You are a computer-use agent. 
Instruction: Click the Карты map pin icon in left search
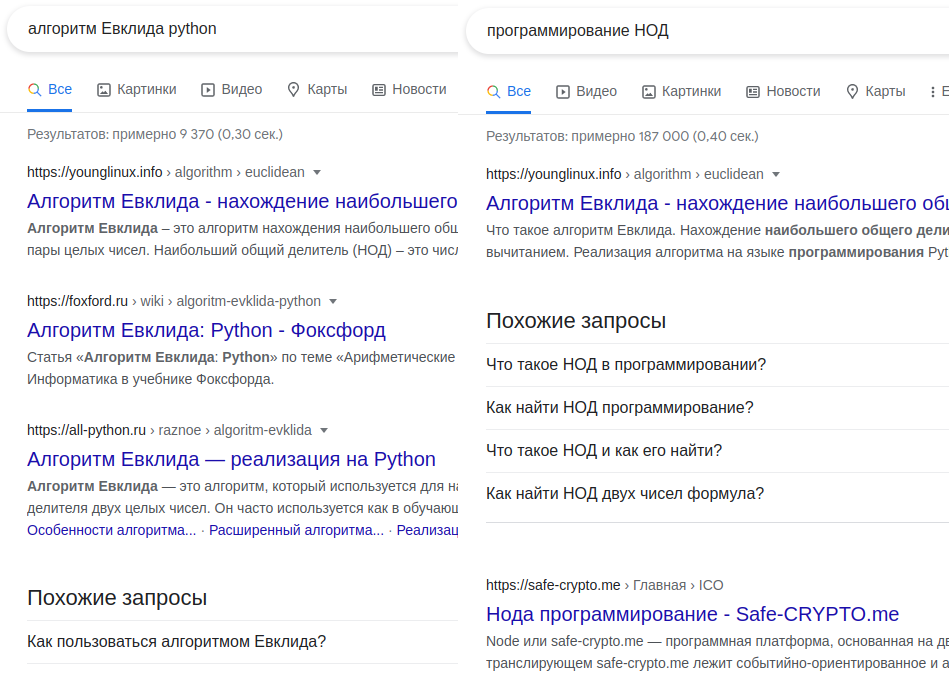click(294, 90)
